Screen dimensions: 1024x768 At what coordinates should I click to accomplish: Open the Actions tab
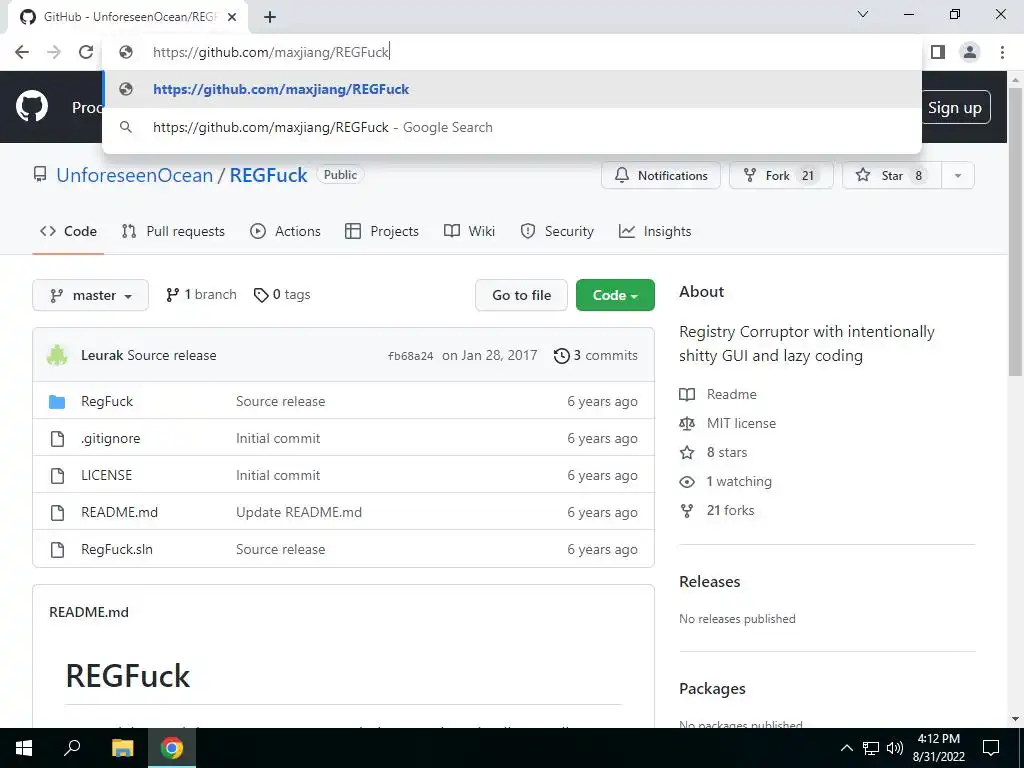(x=285, y=231)
